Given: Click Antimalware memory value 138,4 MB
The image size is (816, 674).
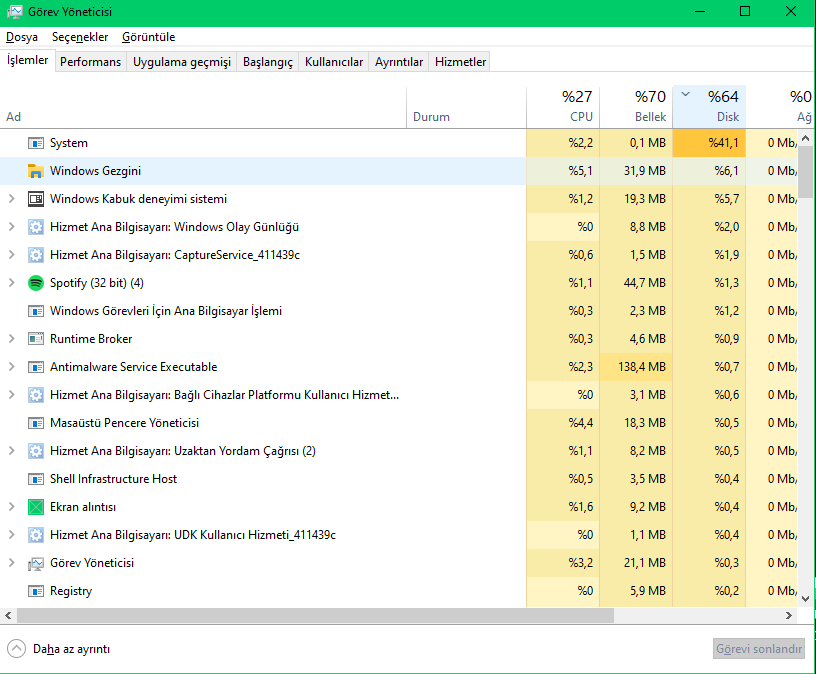Looking at the screenshot, I should [x=636, y=367].
